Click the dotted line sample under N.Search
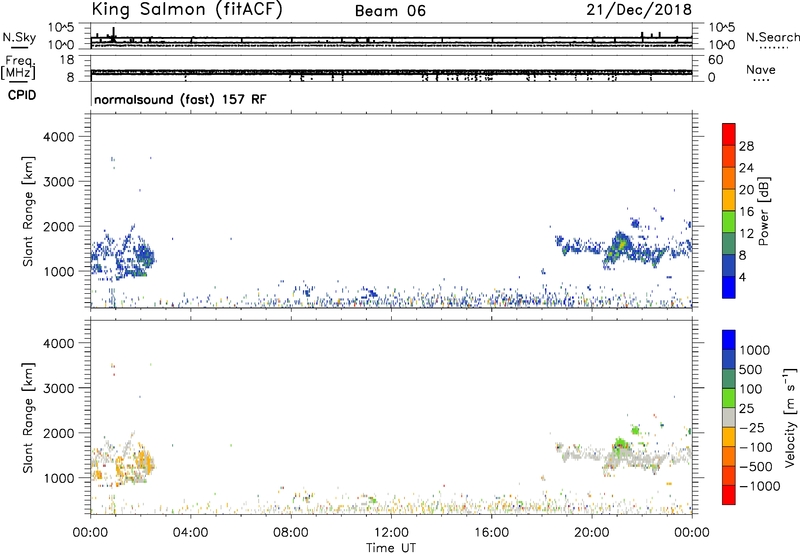The image size is (800, 554). 774,48
